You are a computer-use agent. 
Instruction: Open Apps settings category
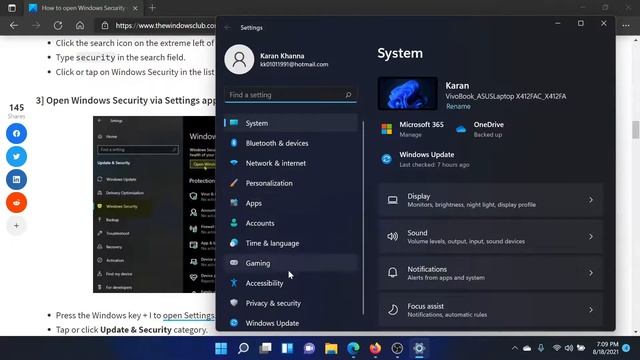[291, 203]
